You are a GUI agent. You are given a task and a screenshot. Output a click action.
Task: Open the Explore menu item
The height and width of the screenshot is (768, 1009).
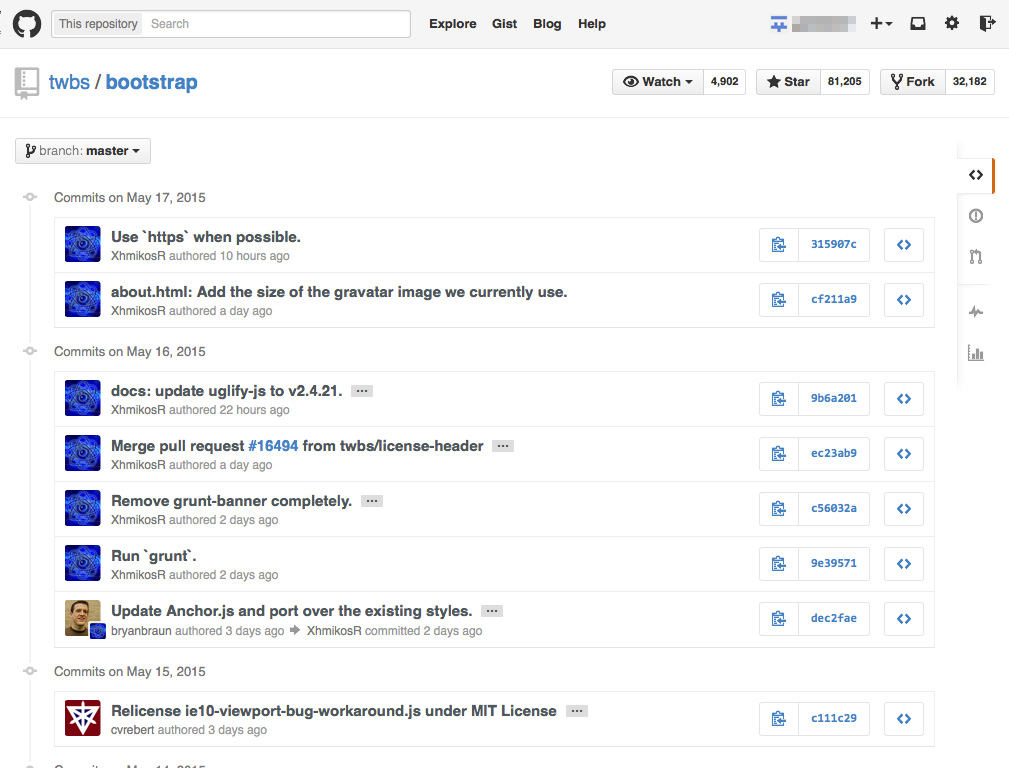click(x=452, y=23)
